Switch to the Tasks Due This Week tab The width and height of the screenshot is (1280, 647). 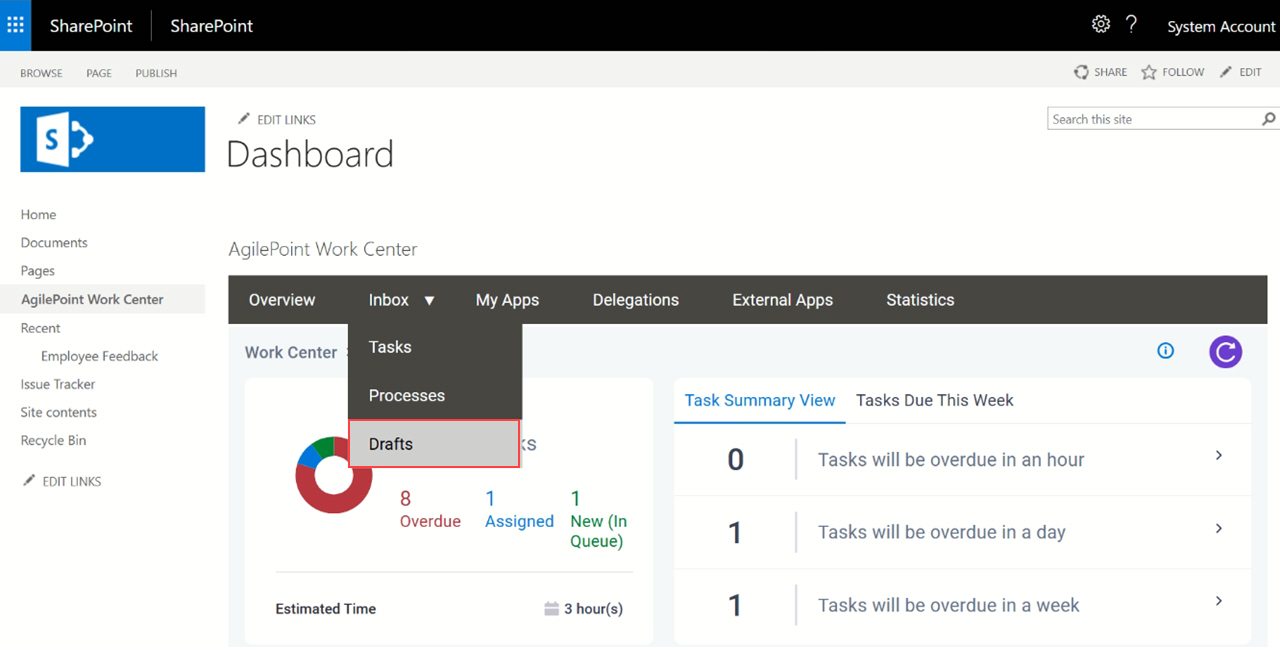coord(935,400)
